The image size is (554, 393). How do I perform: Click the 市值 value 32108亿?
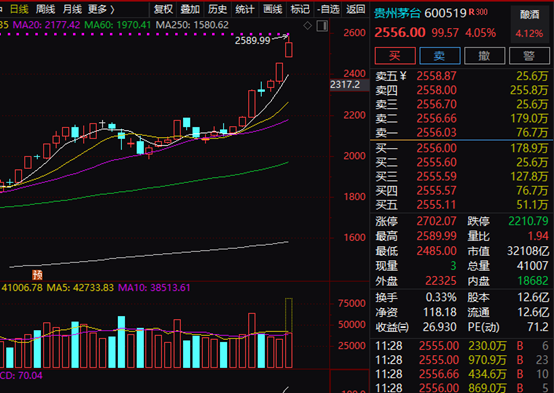[528, 251]
